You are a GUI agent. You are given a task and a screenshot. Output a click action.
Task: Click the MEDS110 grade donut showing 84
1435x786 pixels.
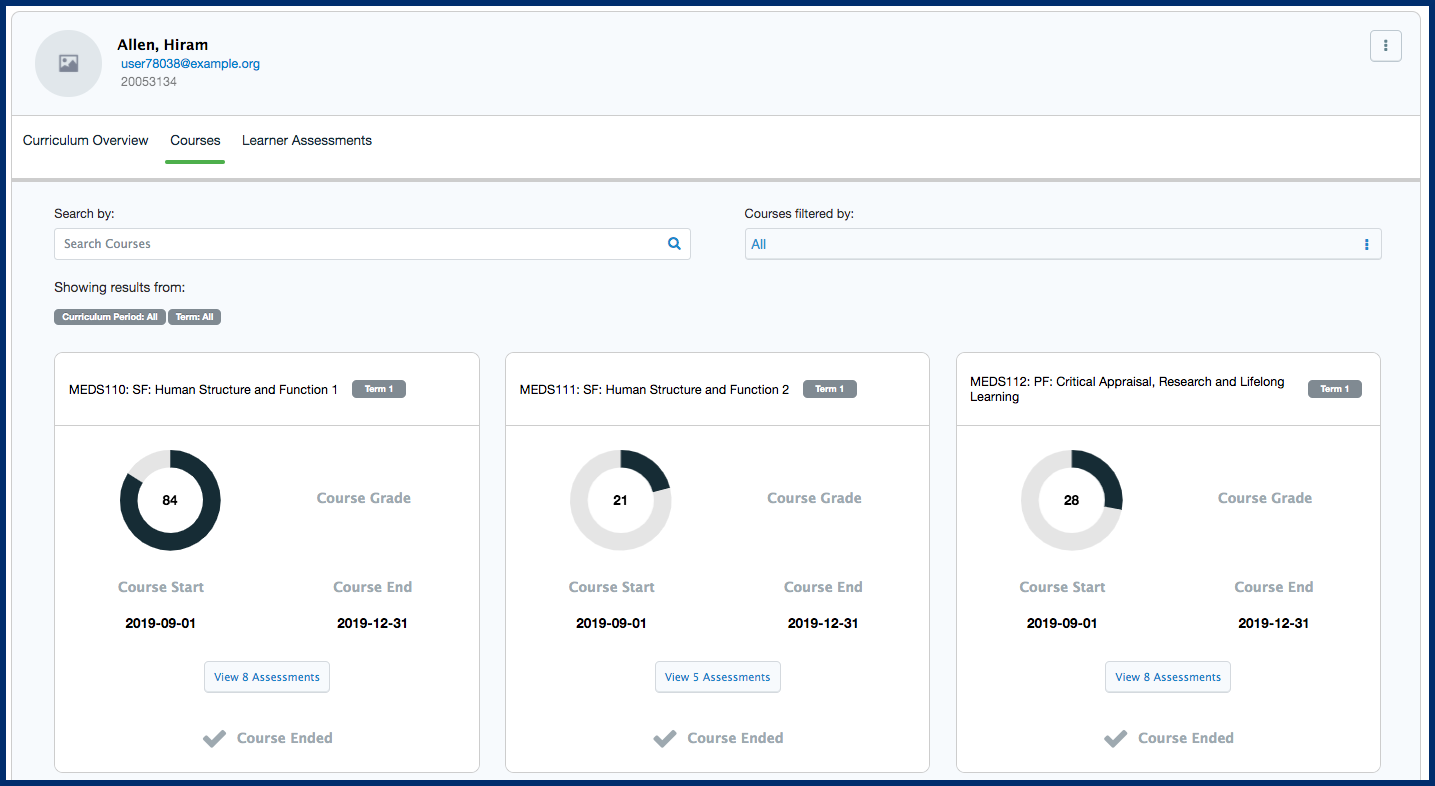170,500
